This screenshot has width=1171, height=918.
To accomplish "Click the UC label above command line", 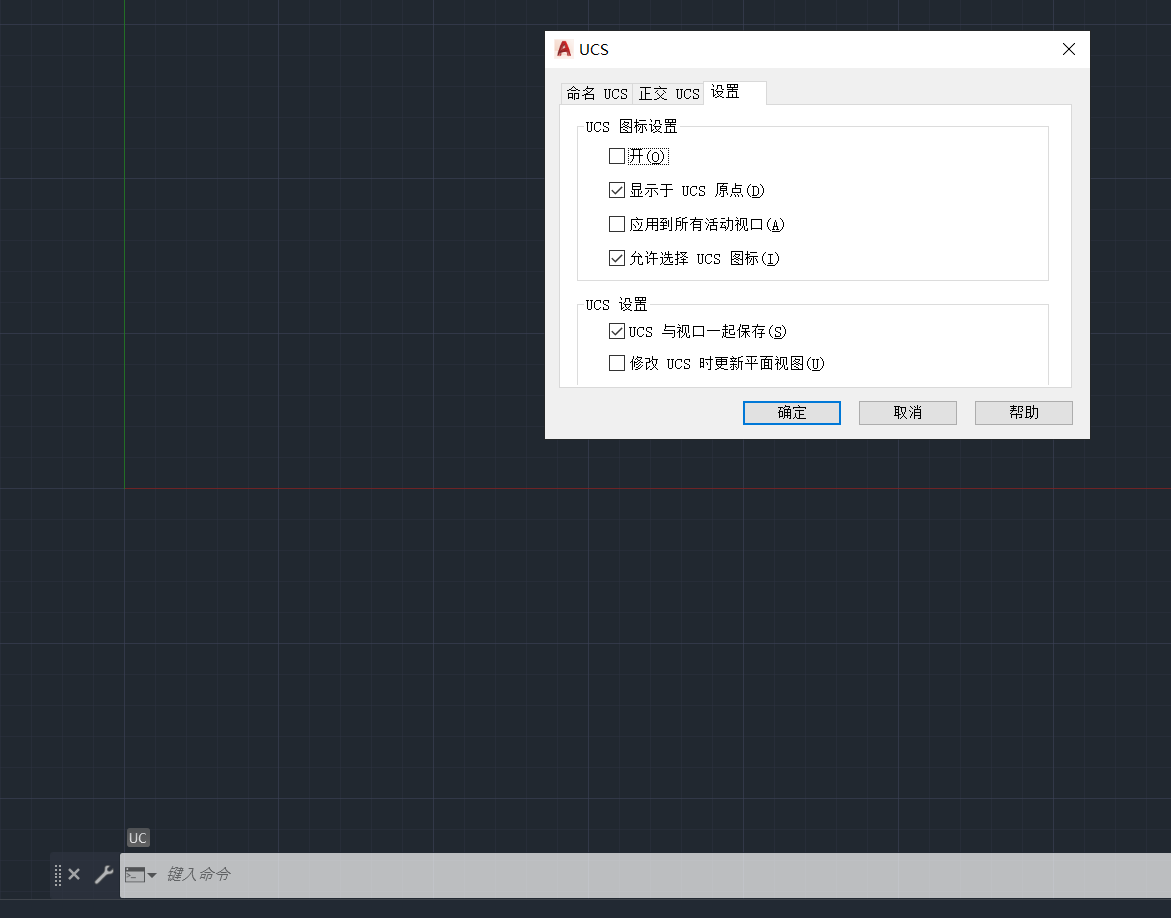I will (x=138, y=838).
